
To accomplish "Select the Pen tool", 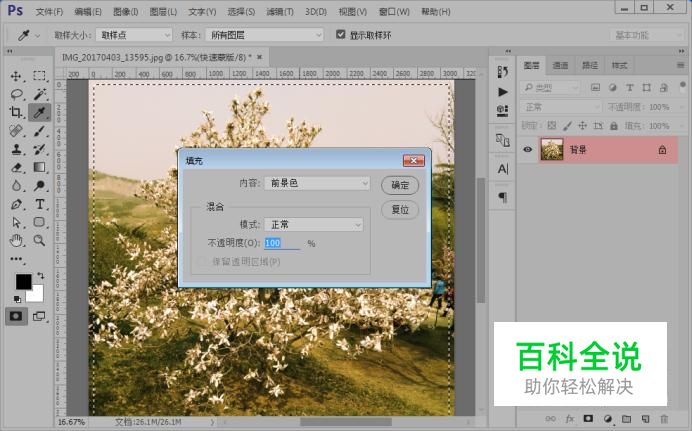I will [x=16, y=204].
